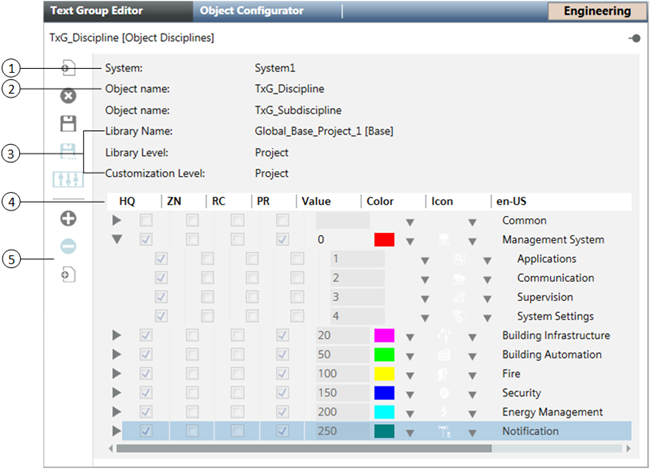Open the color dropdown for Security
The width and height of the screenshot is (650, 469).
coord(410,394)
